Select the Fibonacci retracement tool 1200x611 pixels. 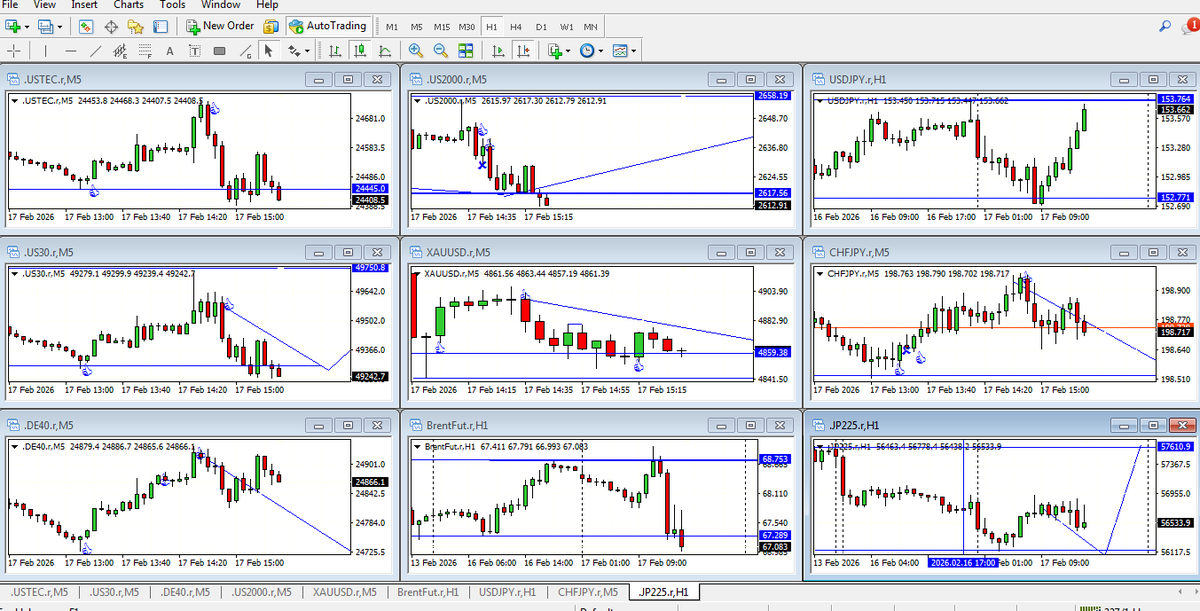(x=145, y=51)
